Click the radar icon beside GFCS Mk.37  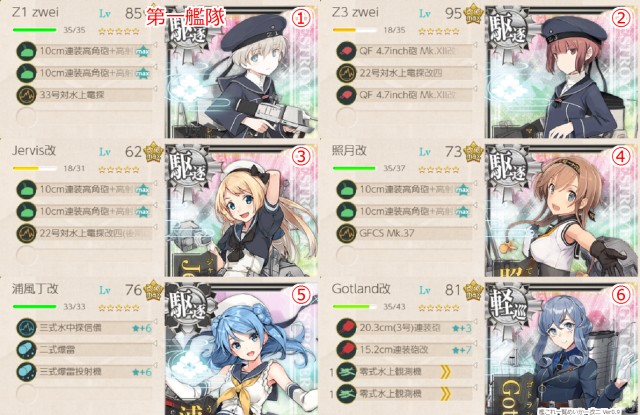pos(346,233)
